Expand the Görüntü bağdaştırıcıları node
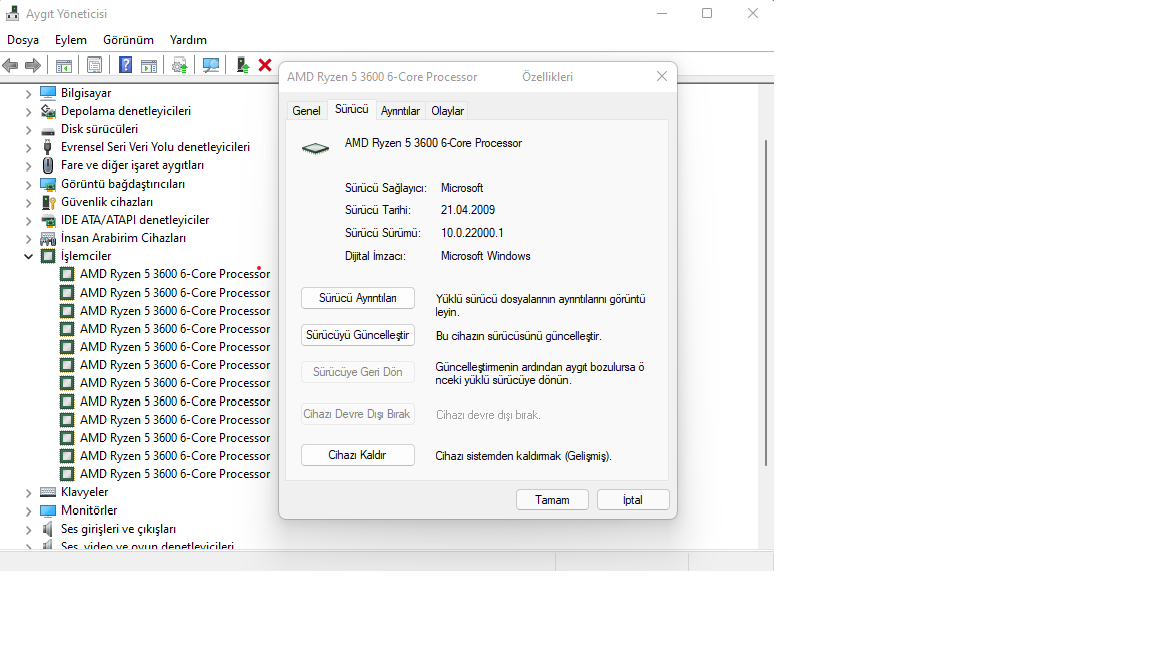1152x648 pixels. 28,184
